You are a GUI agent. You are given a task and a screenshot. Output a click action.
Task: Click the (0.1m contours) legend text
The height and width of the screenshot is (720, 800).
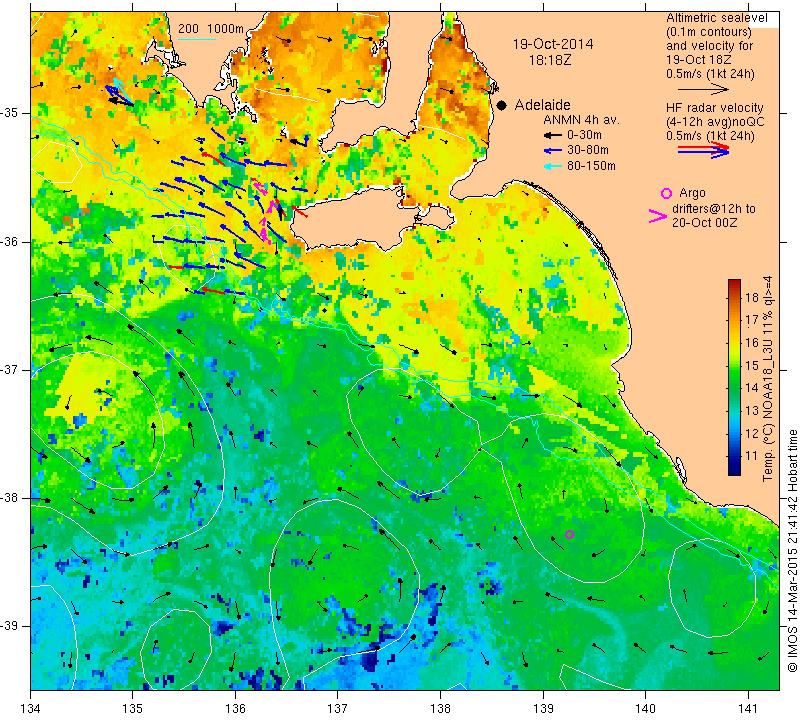tap(708, 32)
